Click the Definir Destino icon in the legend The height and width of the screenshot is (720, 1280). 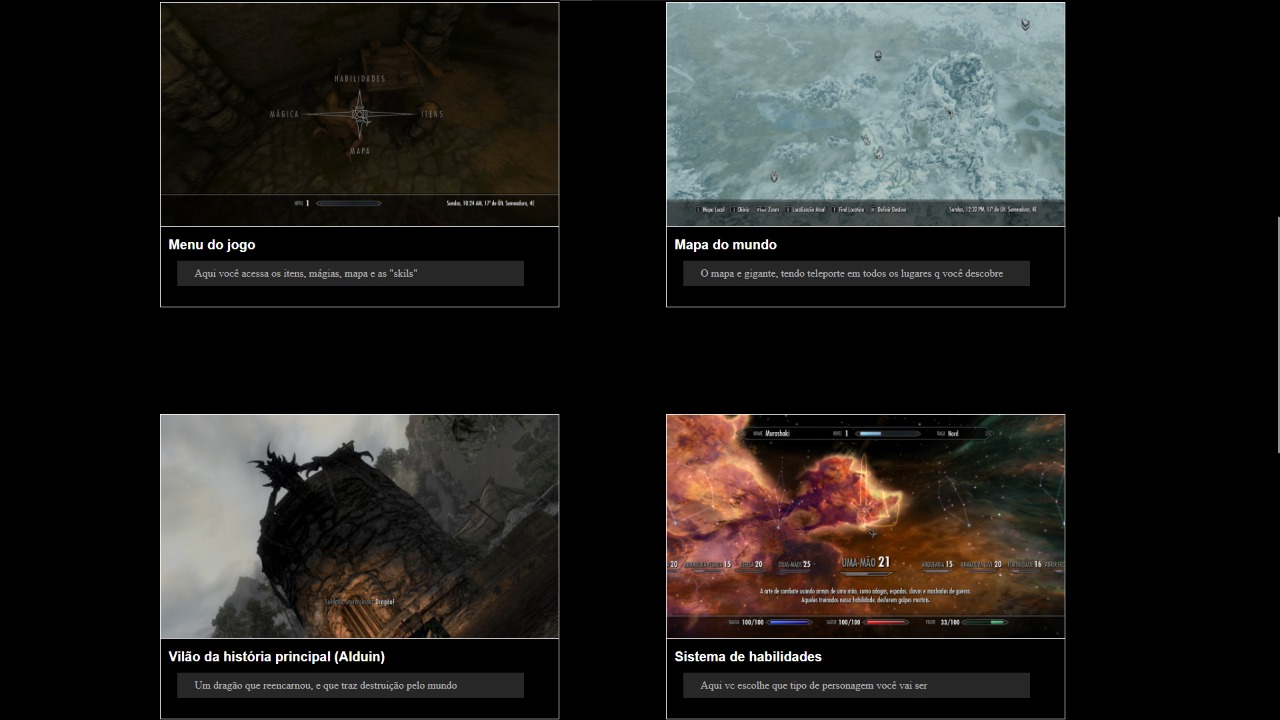pyautogui.click(x=873, y=211)
